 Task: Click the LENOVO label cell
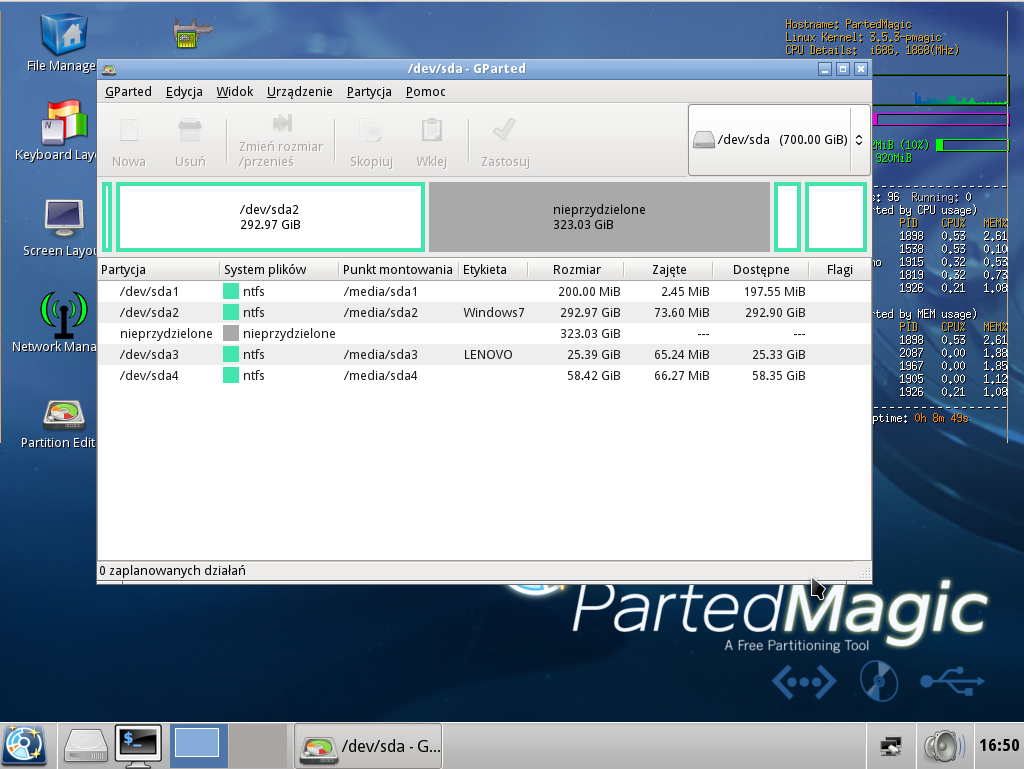(x=488, y=354)
